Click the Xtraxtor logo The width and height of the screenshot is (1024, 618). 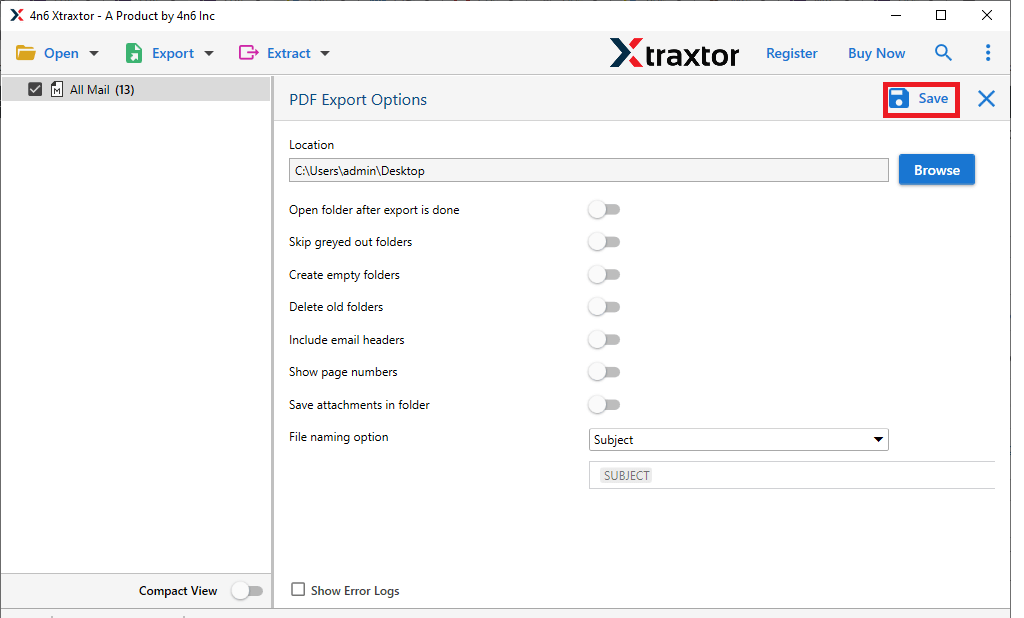[x=674, y=53]
